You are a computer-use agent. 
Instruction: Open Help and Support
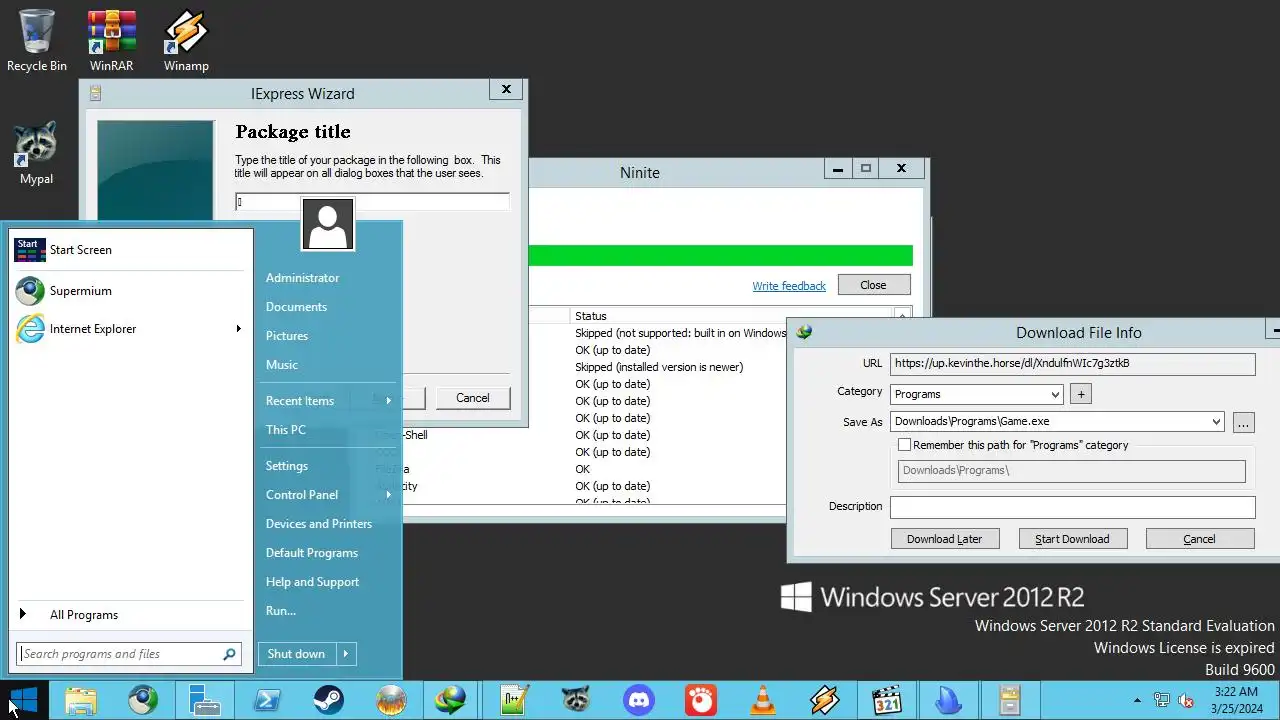click(312, 582)
